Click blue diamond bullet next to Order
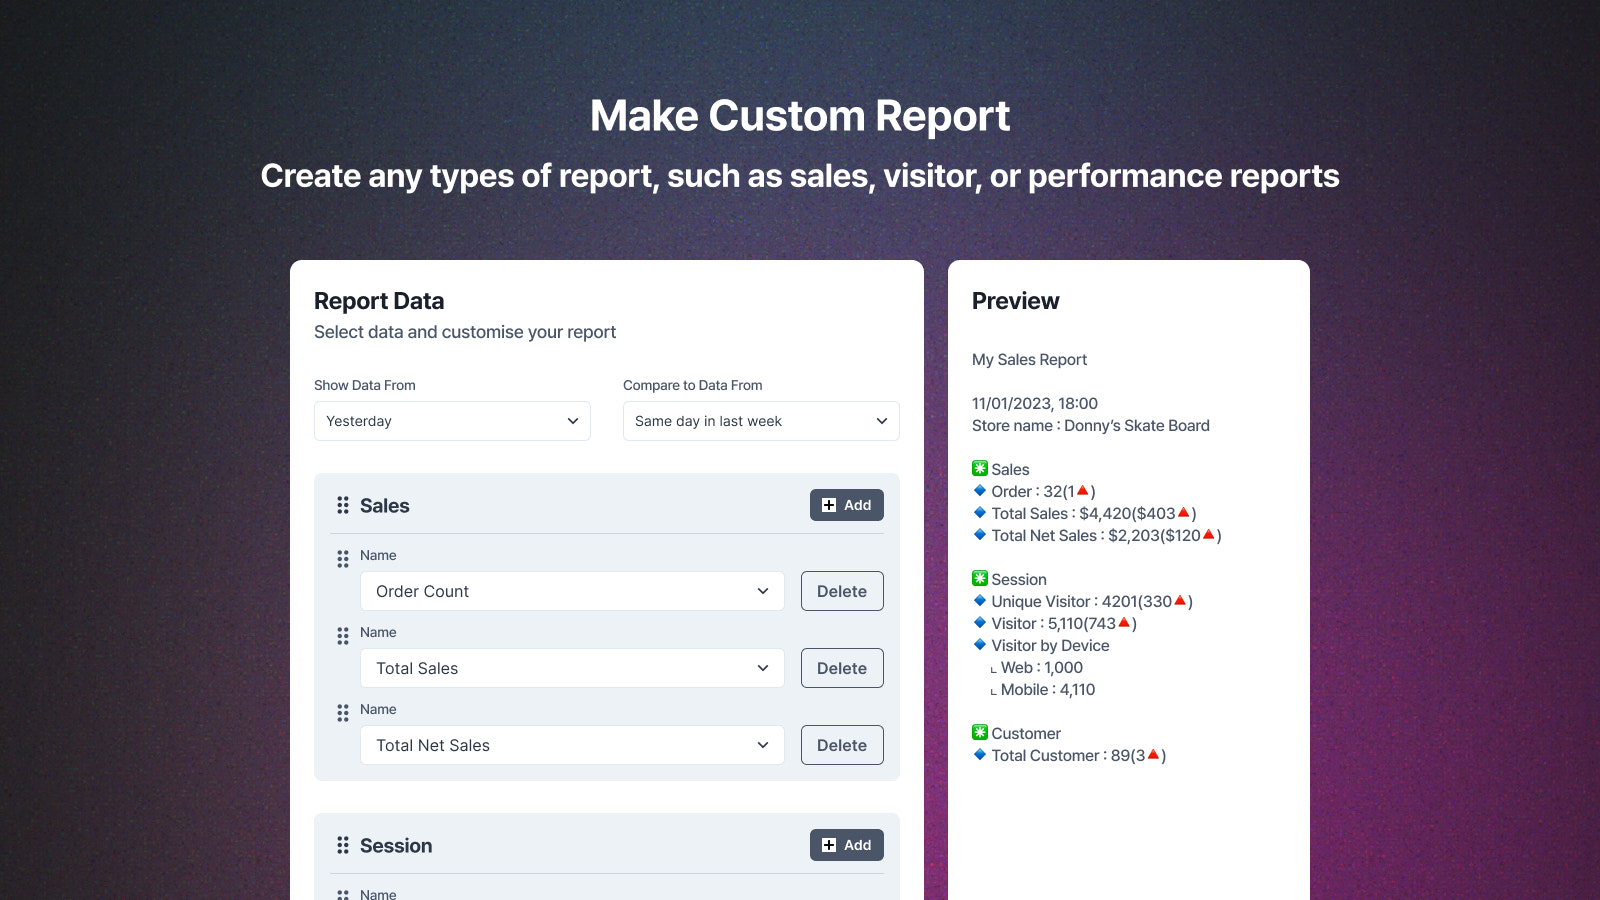The image size is (1600, 900). coord(980,490)
